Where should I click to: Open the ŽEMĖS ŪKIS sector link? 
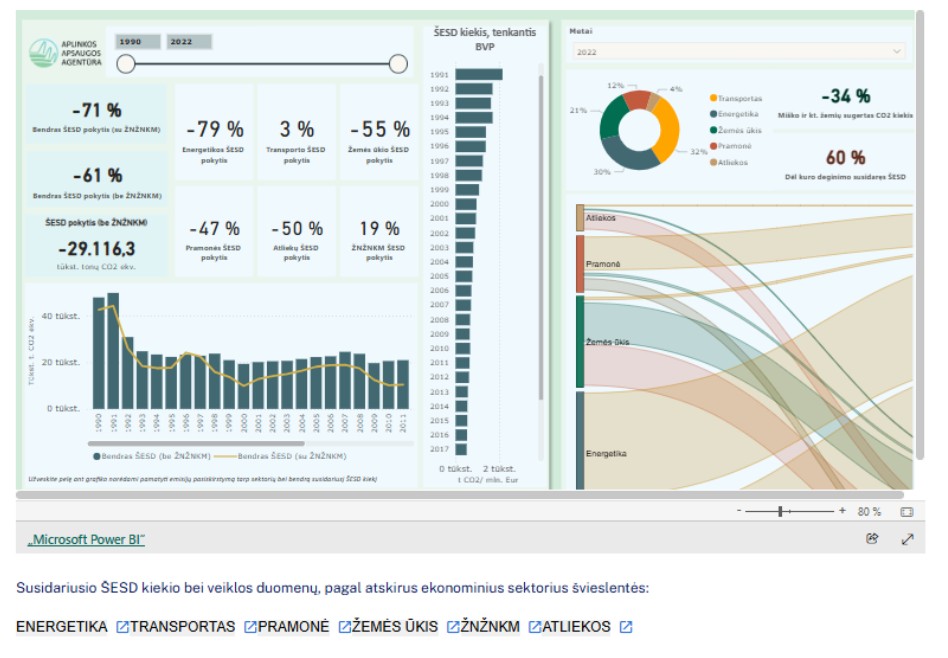[x=395, y=627]
